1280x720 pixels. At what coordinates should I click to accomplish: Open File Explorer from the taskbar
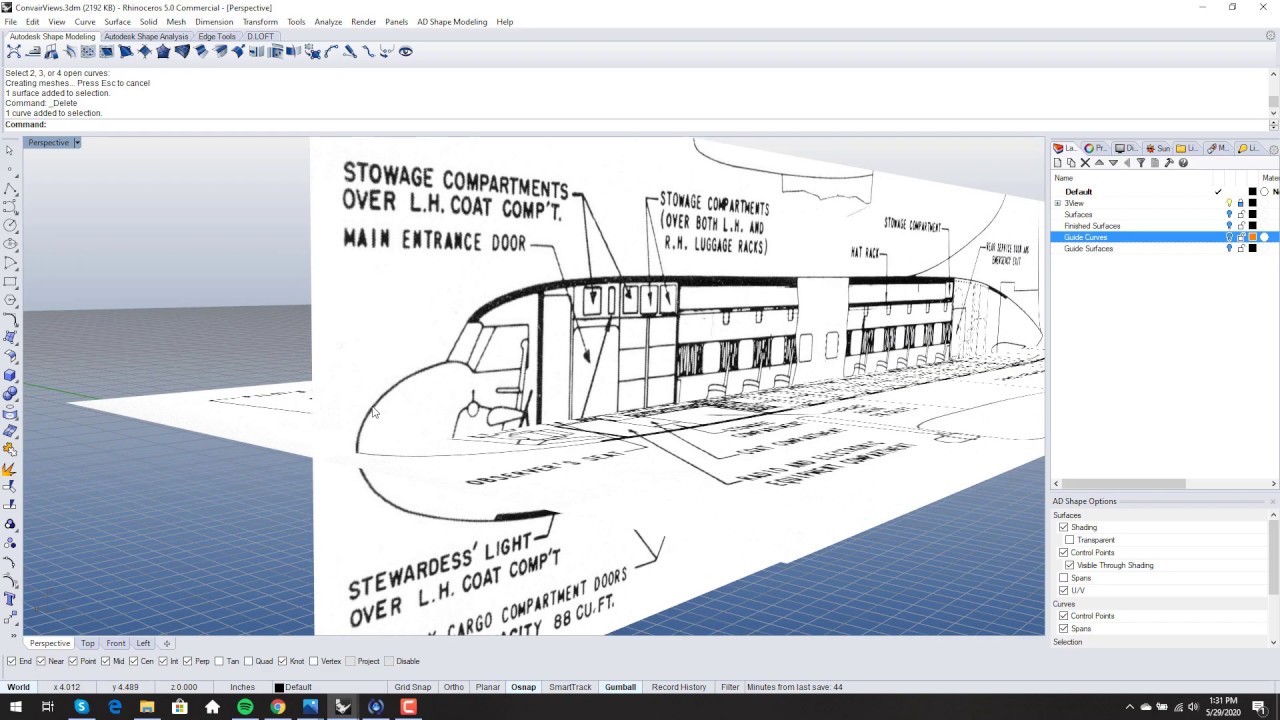coord(147,707)
